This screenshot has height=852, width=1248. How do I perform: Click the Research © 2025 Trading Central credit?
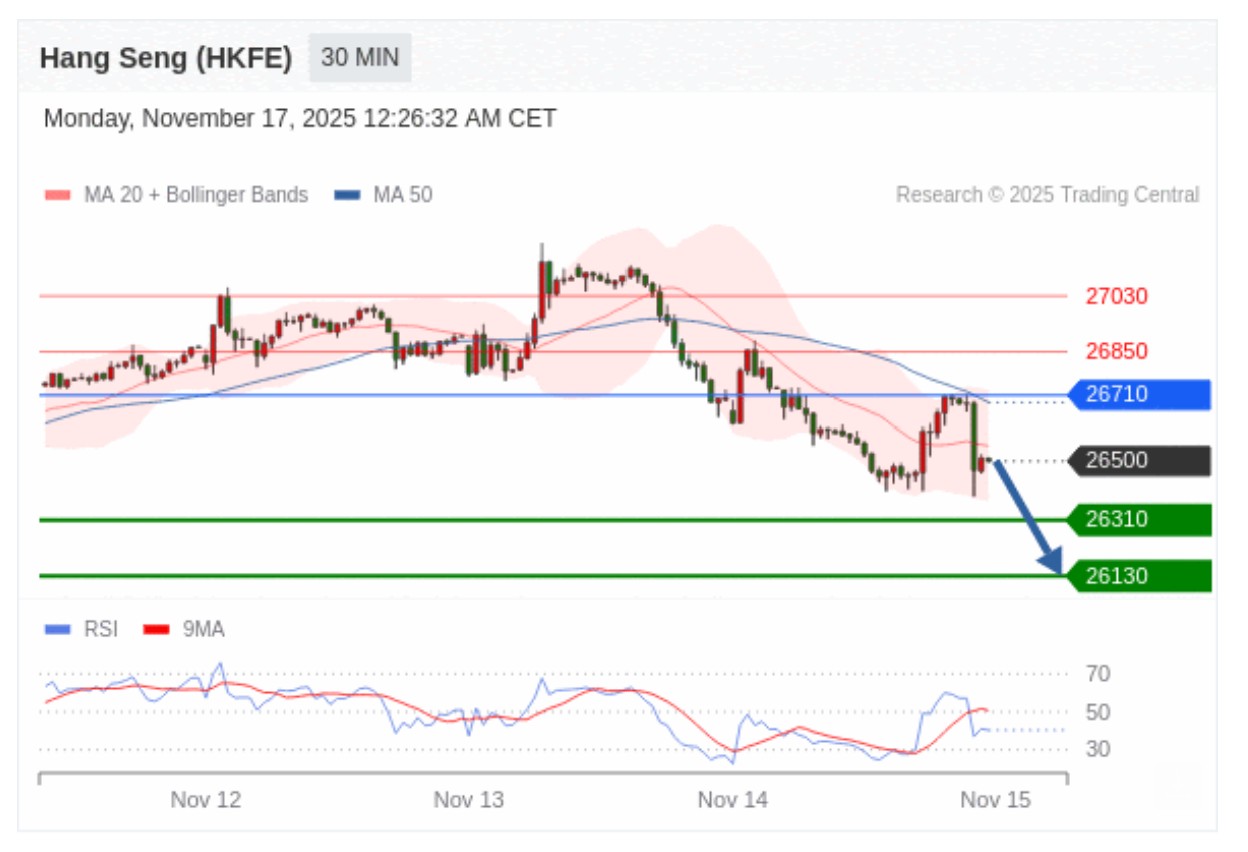tap(1047, 195)
